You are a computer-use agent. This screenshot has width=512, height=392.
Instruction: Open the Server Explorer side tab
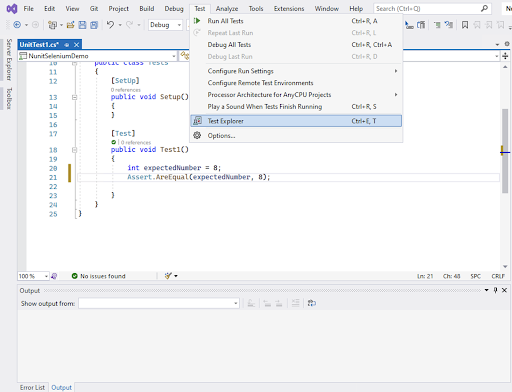(9, 60)
